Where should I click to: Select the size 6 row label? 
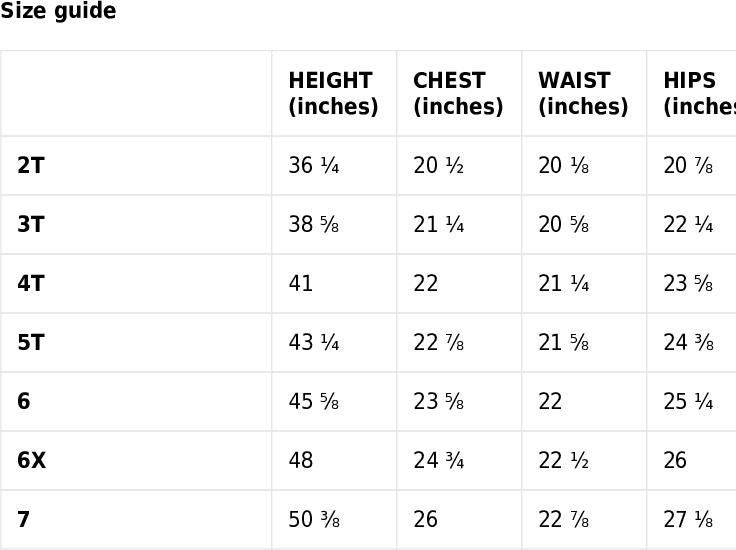click(x=24, y=402)
